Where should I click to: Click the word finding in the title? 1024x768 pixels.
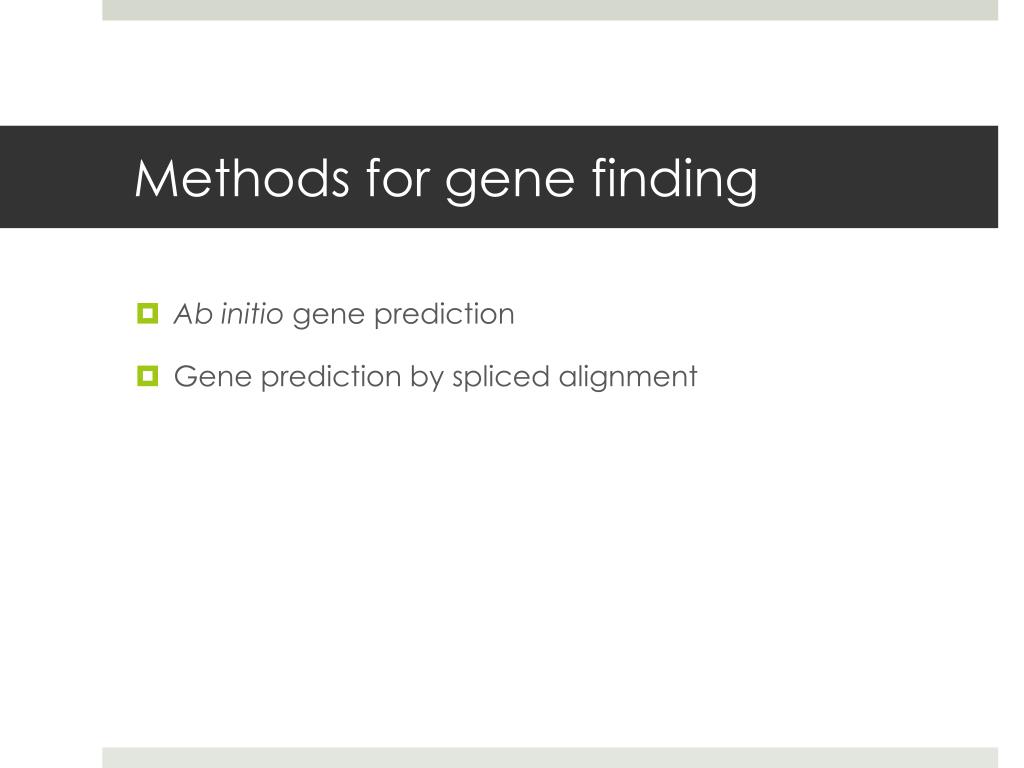point(675,179)
